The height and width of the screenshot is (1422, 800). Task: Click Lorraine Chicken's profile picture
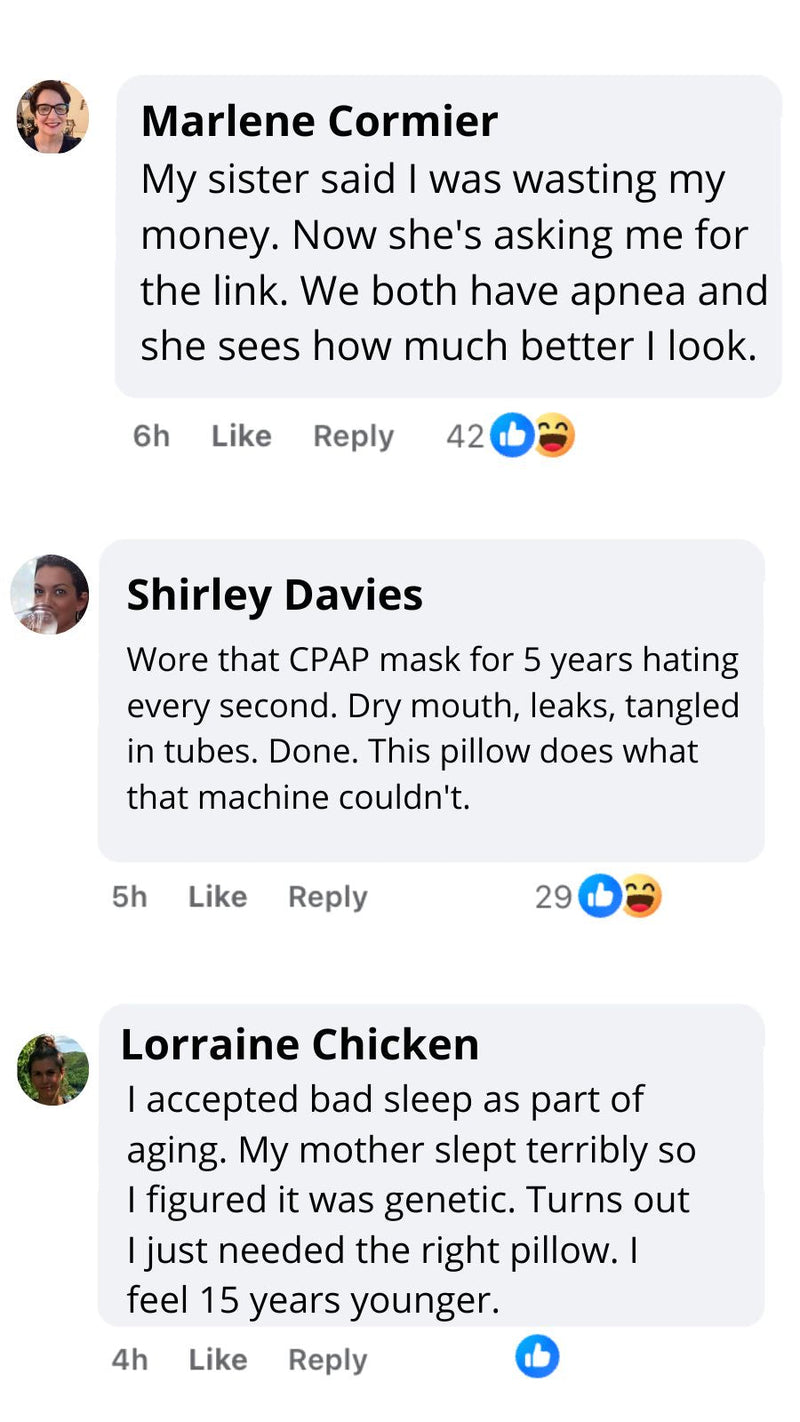(x=53, y=1069)
